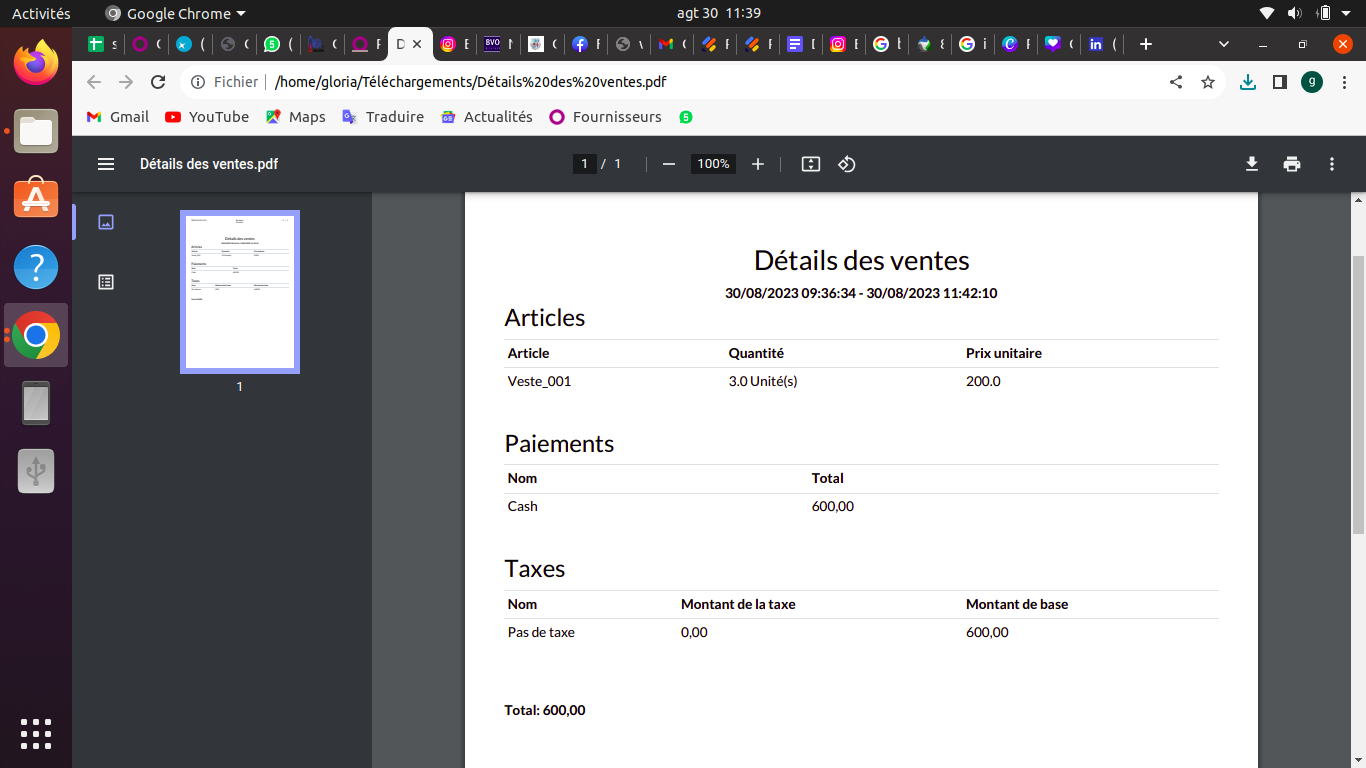Viewport: 1366px width, 768px height.
Task: Bookmark this page with the star
Action: (x=1208, y=82)
